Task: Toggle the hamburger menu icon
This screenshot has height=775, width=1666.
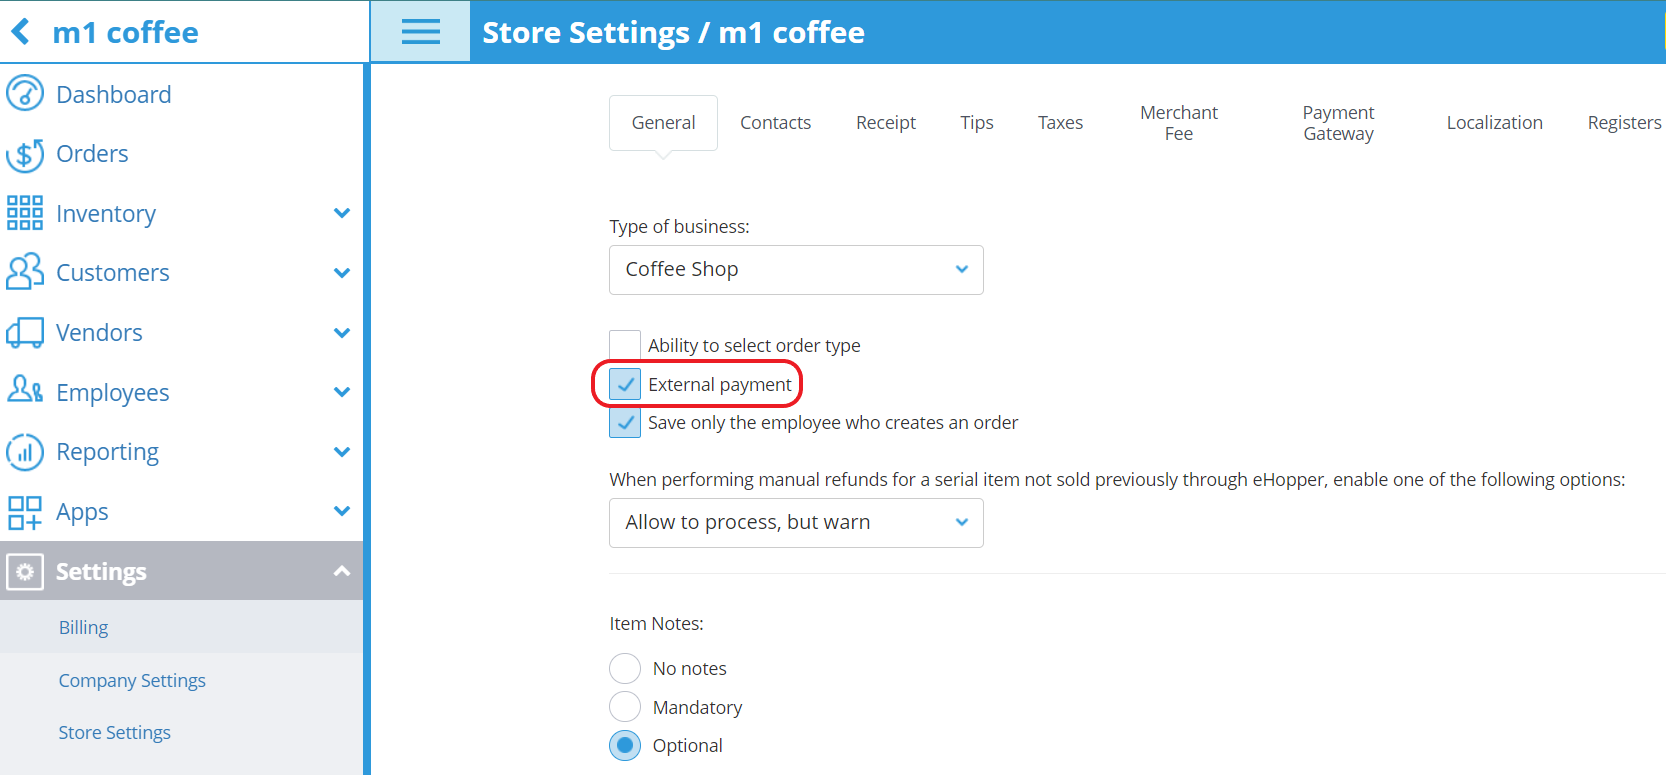Action: coord(420,32)
